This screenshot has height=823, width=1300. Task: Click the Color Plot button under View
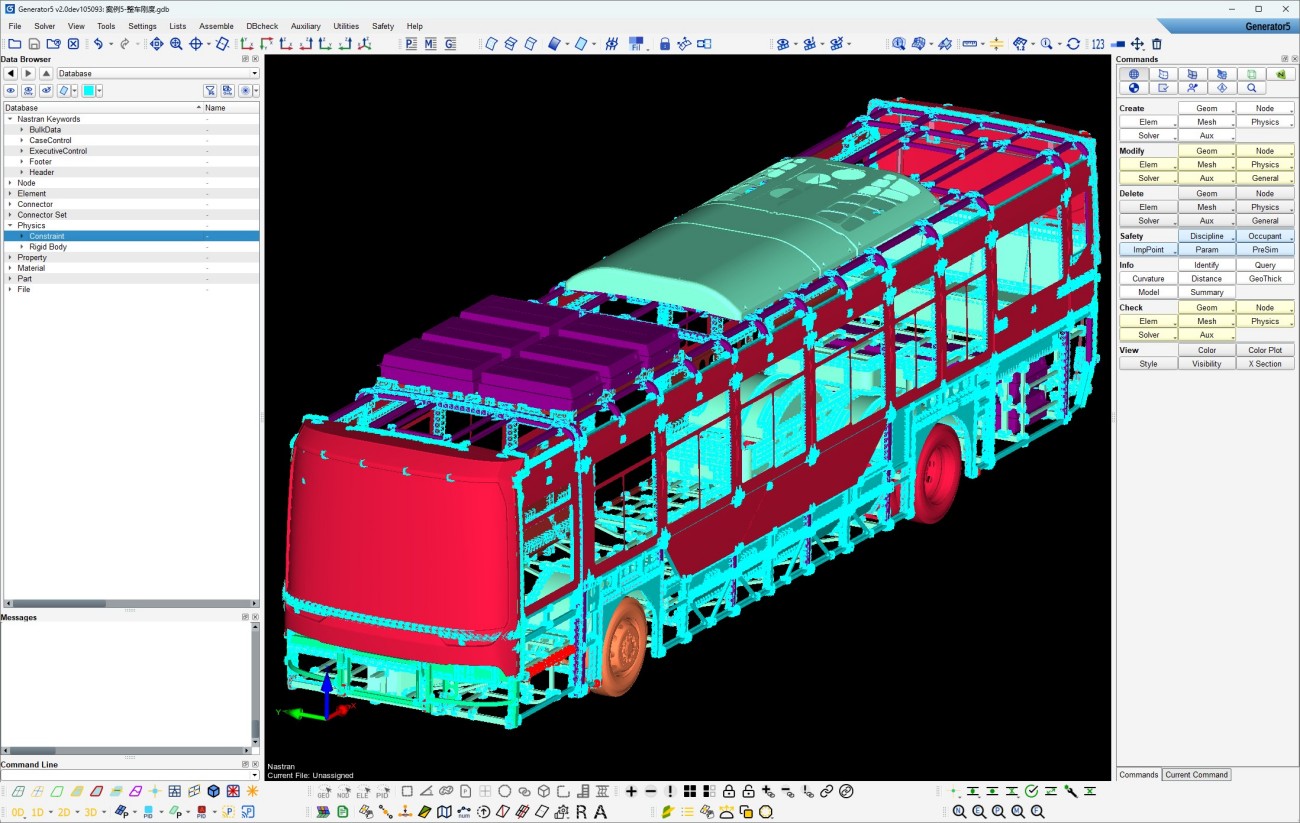point(1264,350)
